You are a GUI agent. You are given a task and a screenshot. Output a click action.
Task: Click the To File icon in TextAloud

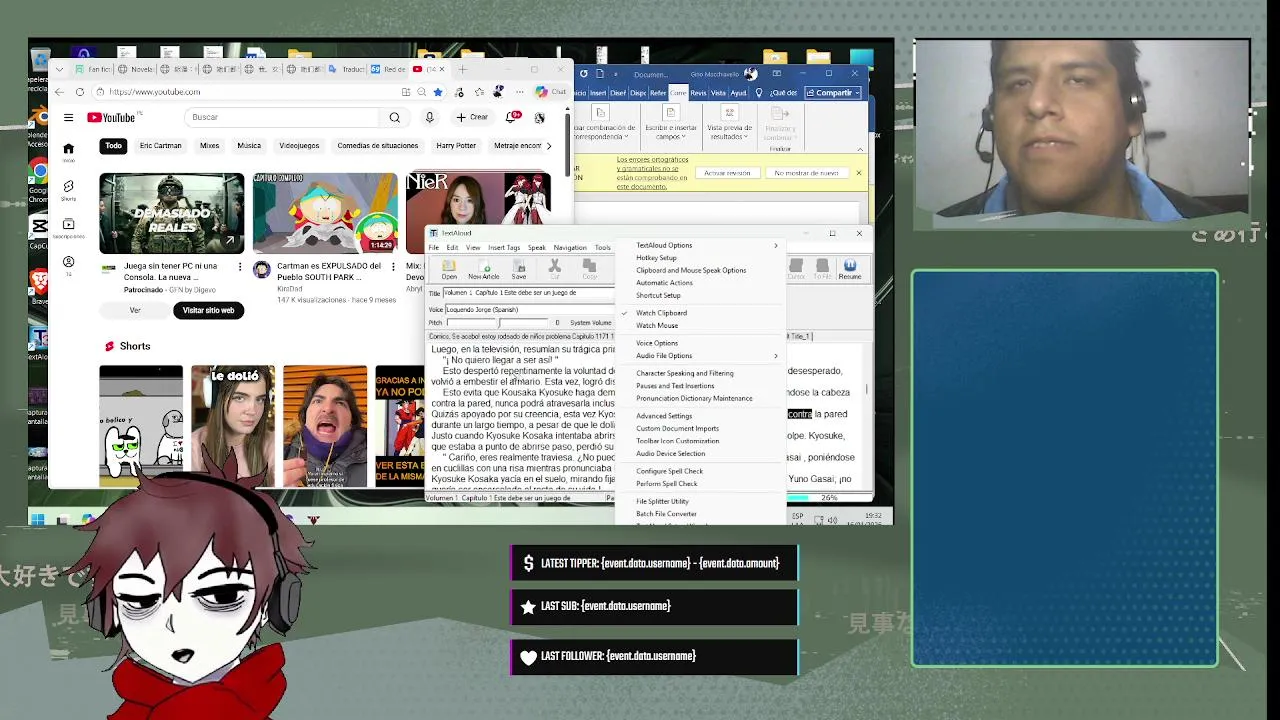822,269
